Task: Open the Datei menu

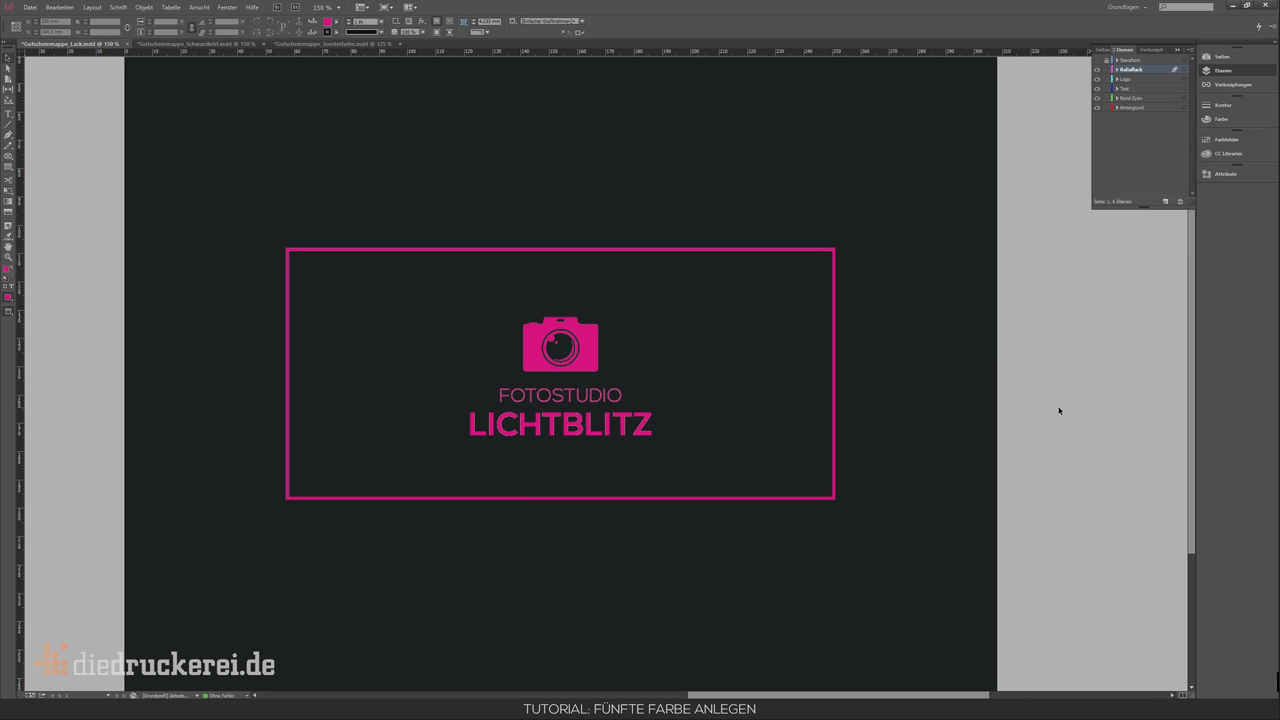Action: pos(30,7)
